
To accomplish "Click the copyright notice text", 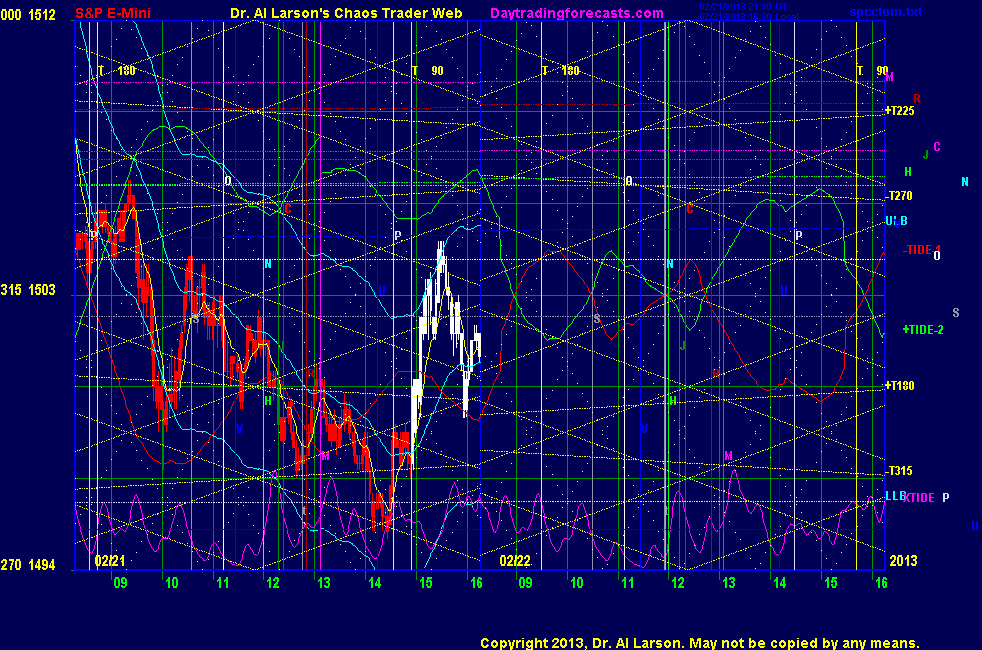I will point(700,643).
